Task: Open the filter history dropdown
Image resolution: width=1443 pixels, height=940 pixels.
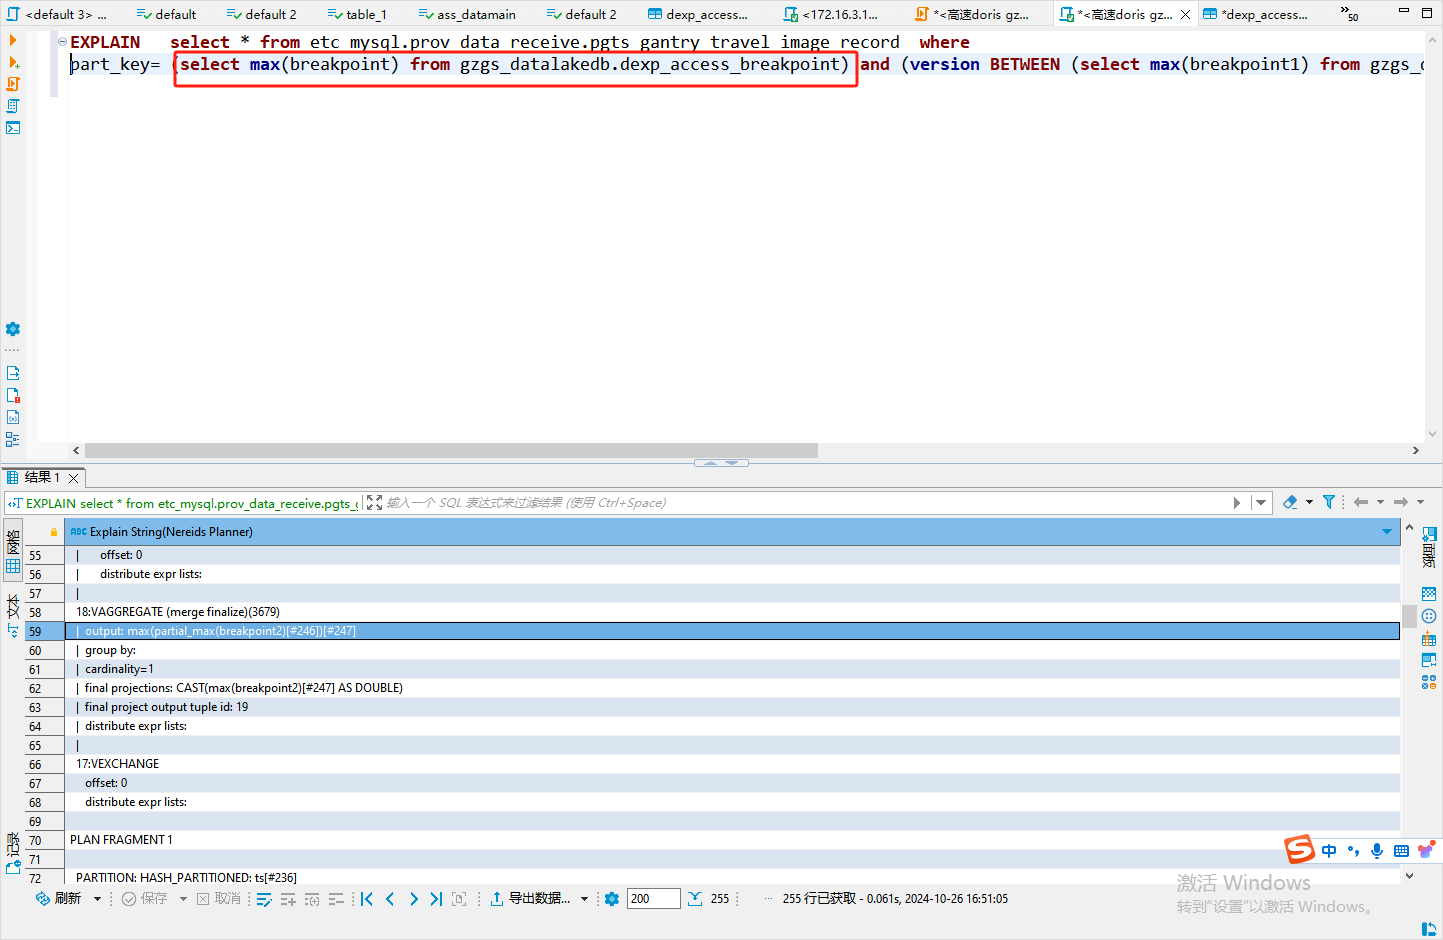Action: (x=1261, y=503)
